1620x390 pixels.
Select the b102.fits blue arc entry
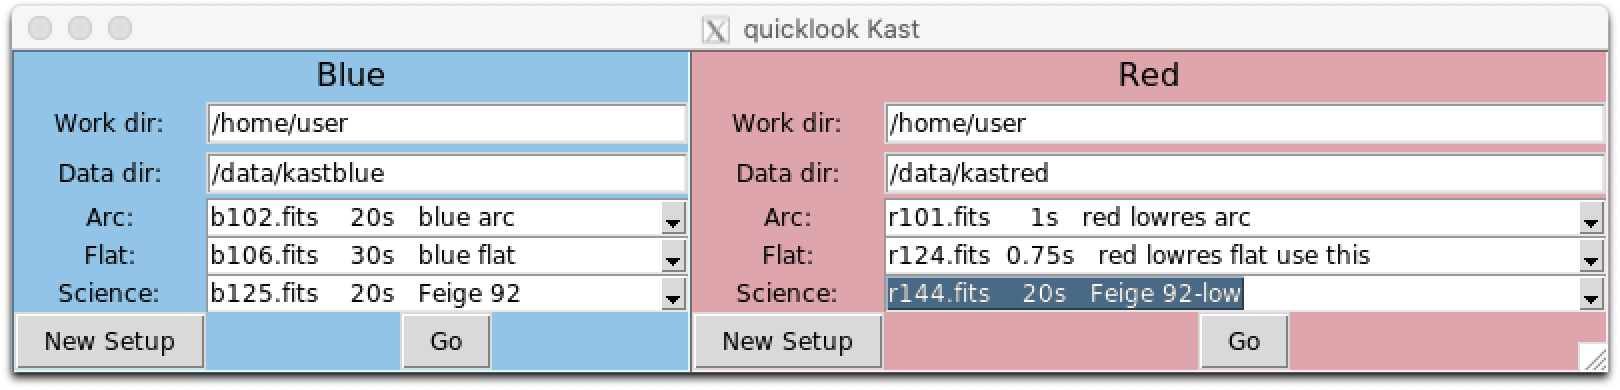(434, 218)
